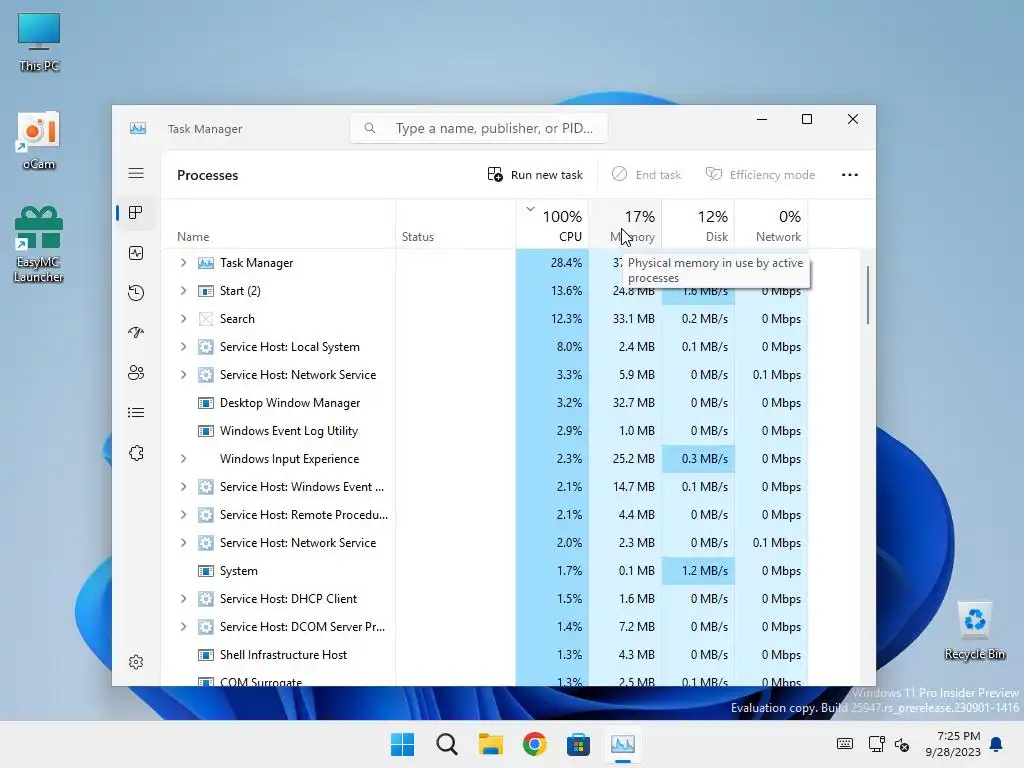Image resolution: width=1024 pixels, height=768 pixels.
Task: Select the Shell Infrastructure Host process
Action: point(485,654)
